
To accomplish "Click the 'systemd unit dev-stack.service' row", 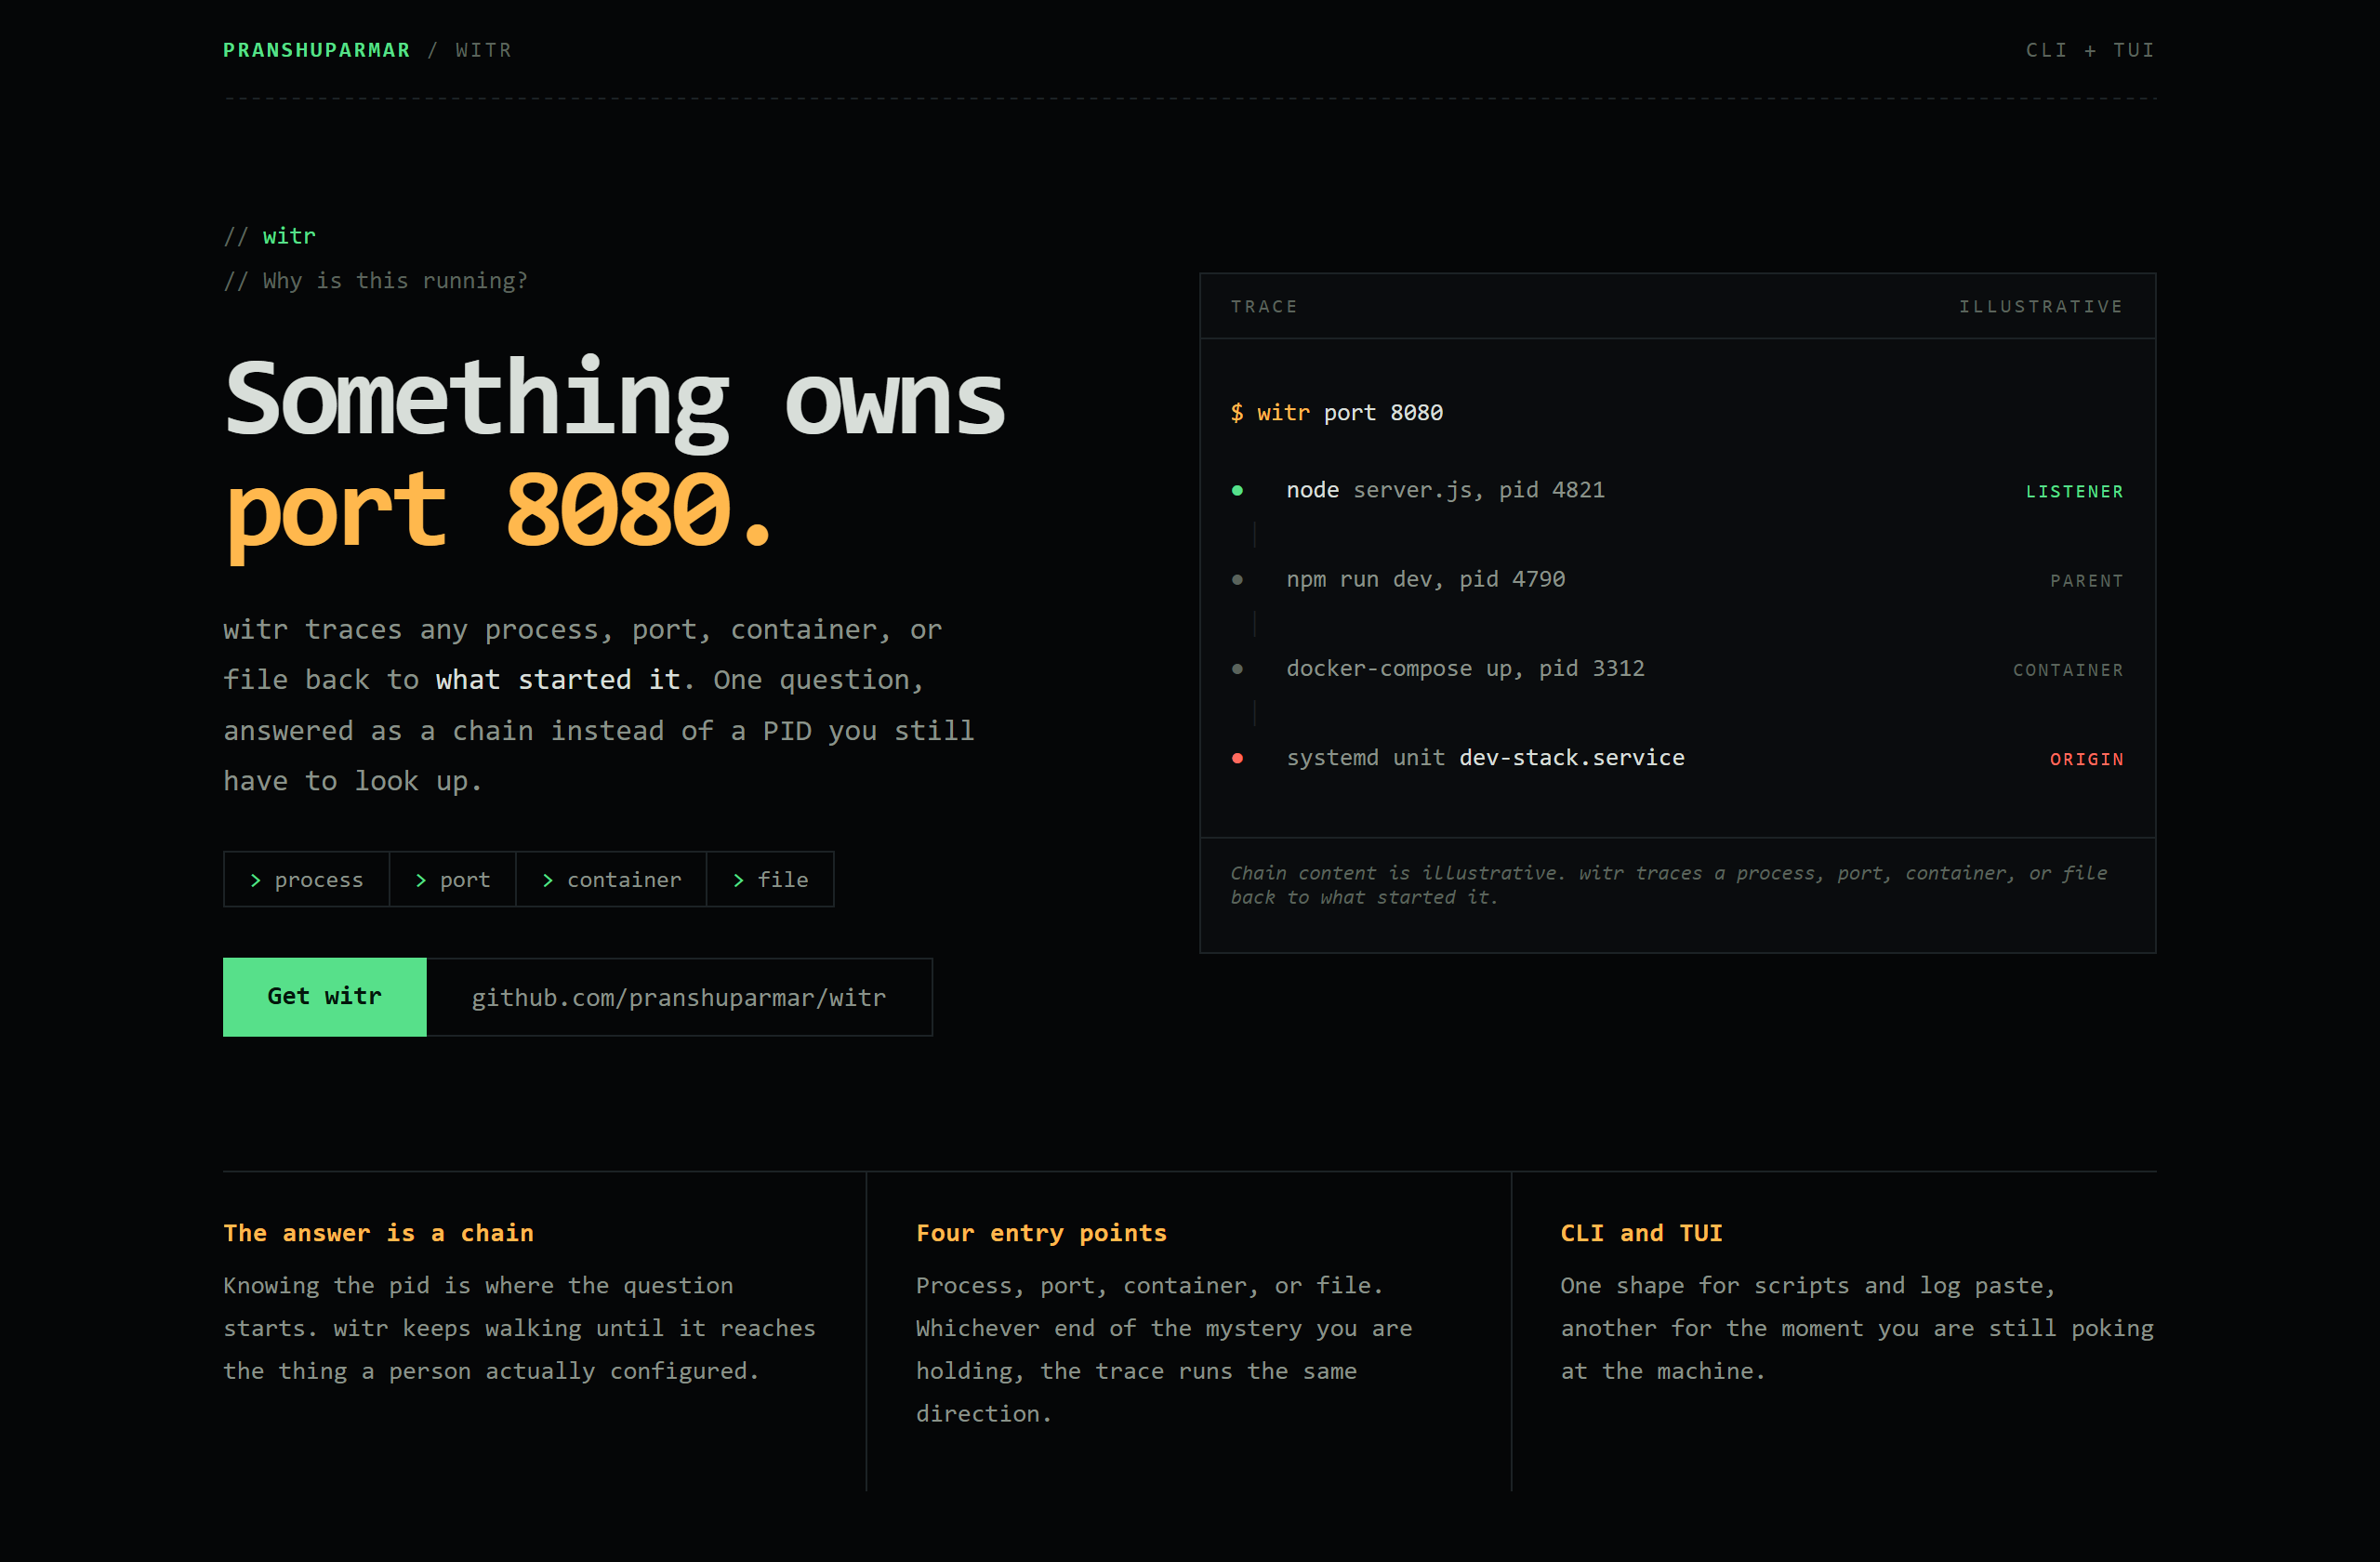I will click(1677, 758).
